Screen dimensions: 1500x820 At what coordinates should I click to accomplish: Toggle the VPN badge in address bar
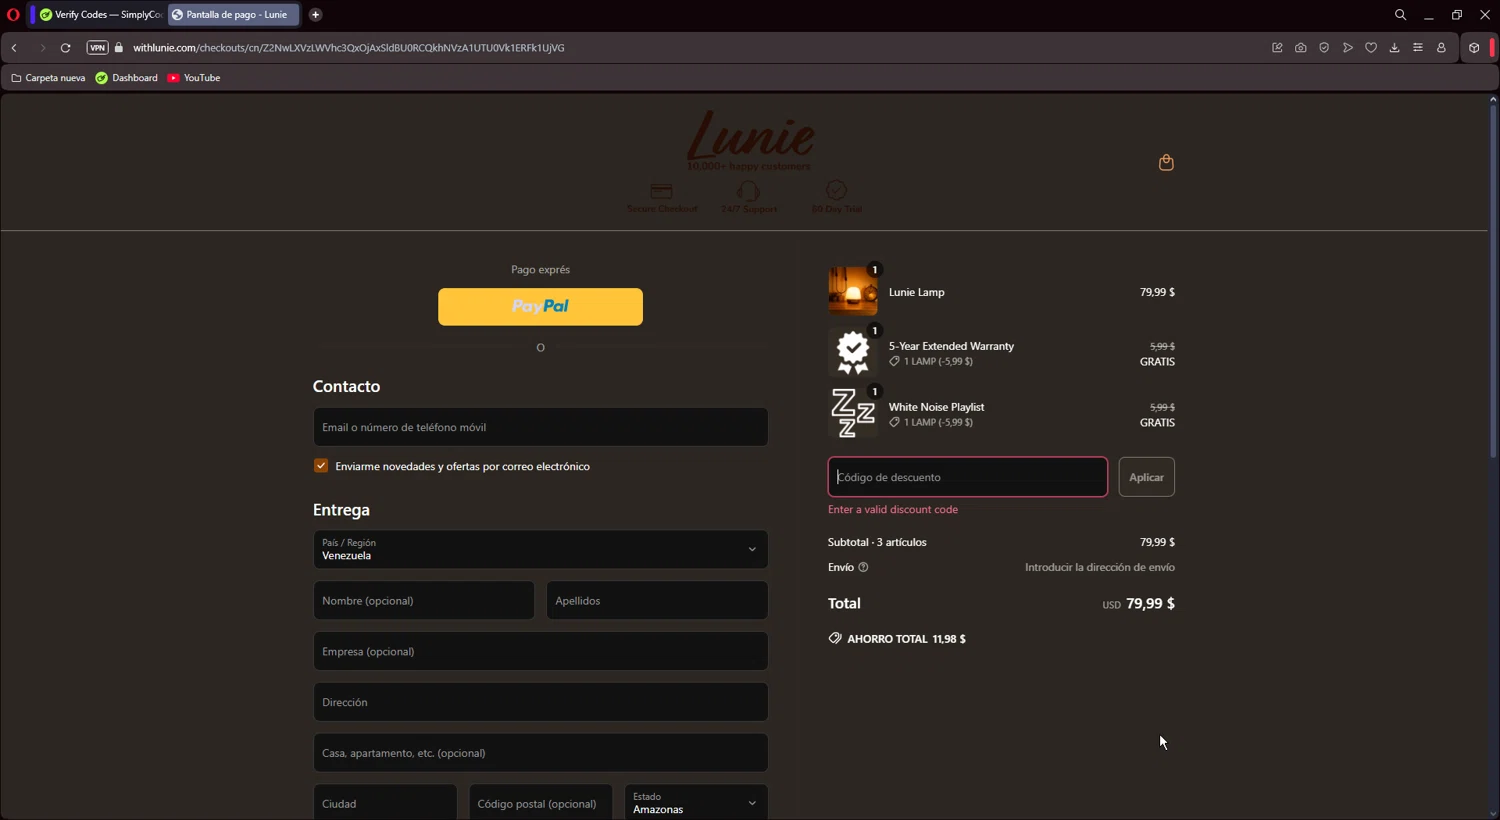[97, 48]
